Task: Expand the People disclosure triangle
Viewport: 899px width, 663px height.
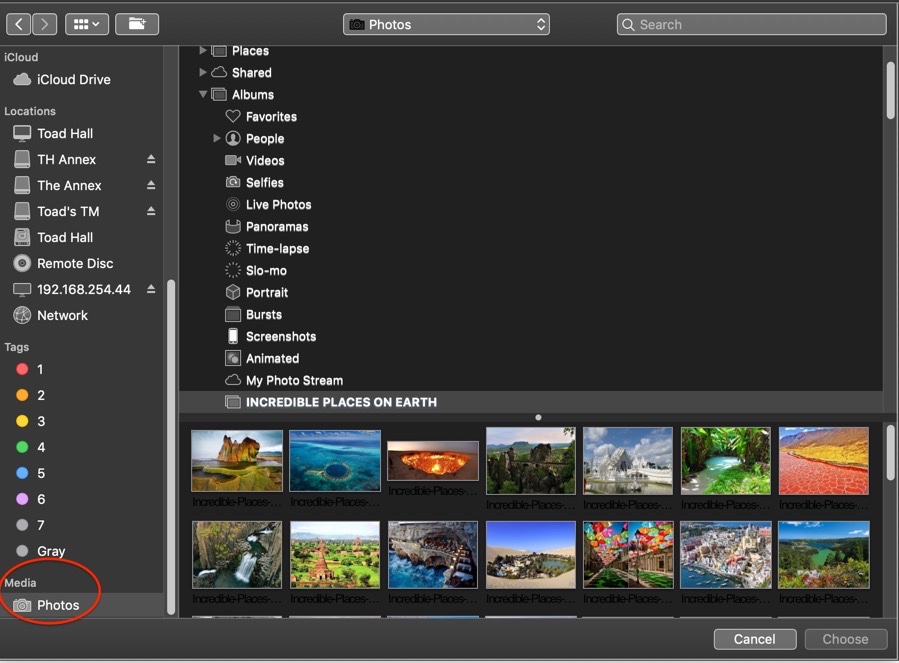Action: tap(217, 138)
